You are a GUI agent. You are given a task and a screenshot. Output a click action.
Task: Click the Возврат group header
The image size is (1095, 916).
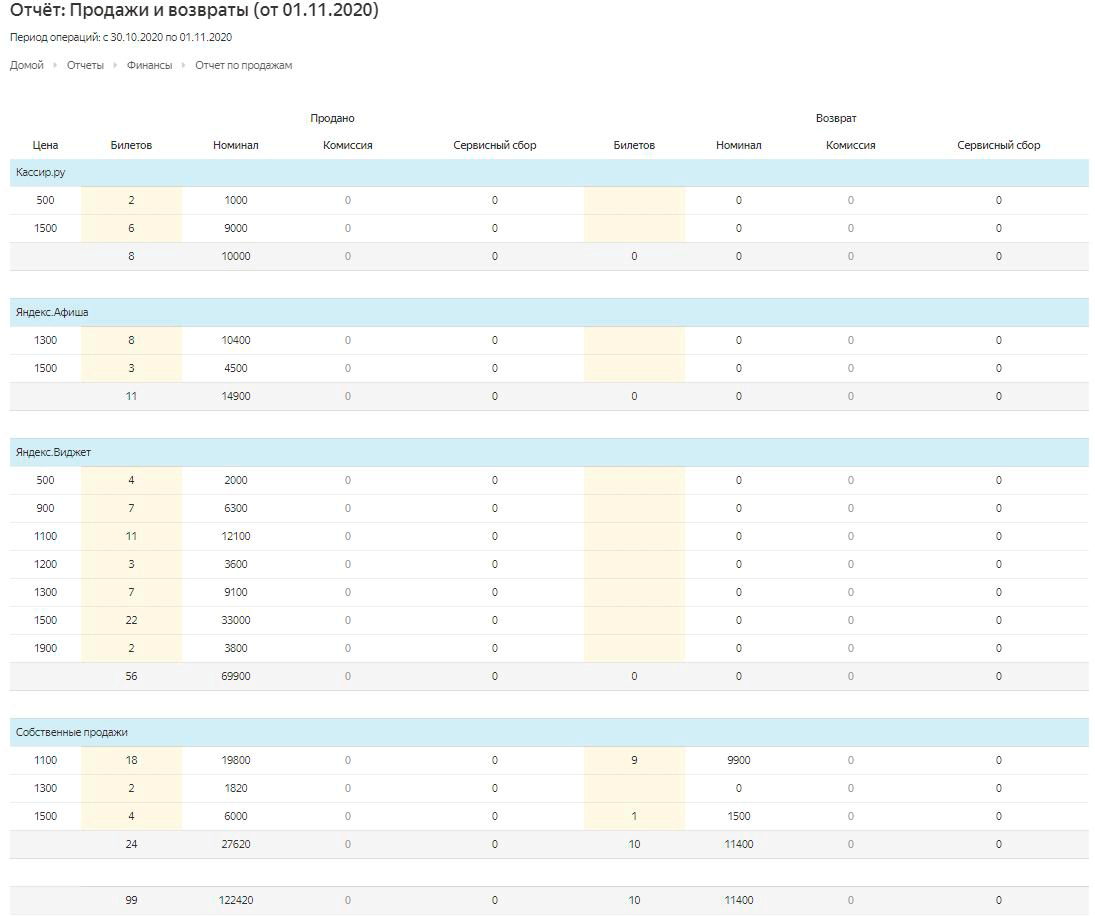(836, 118)
